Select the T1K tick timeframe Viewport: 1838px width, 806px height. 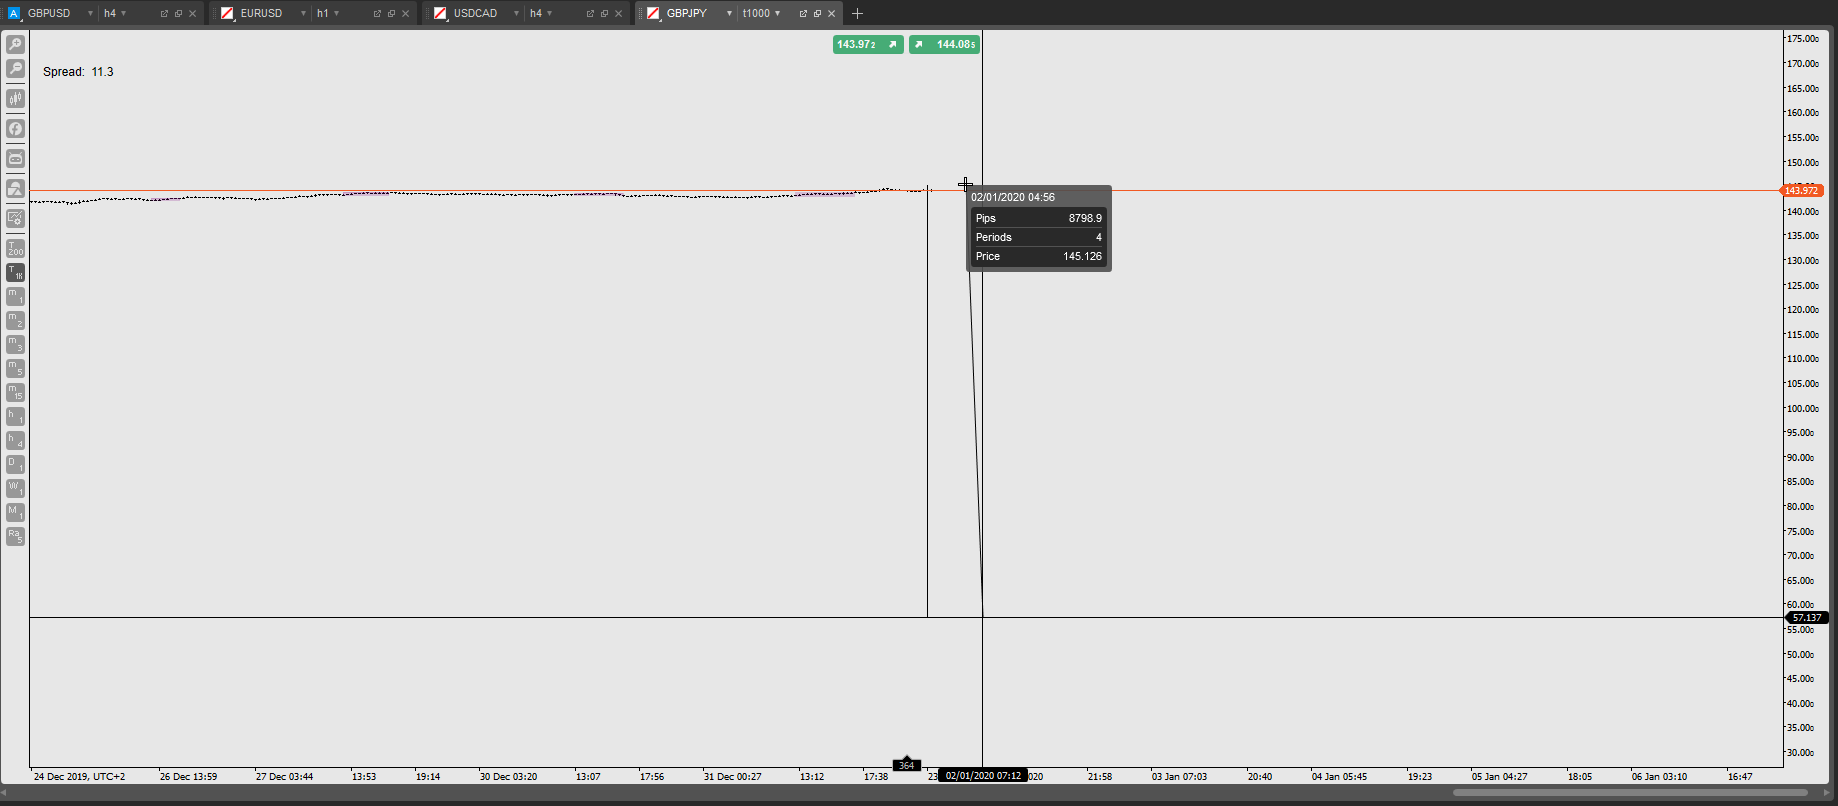(15, 272)
